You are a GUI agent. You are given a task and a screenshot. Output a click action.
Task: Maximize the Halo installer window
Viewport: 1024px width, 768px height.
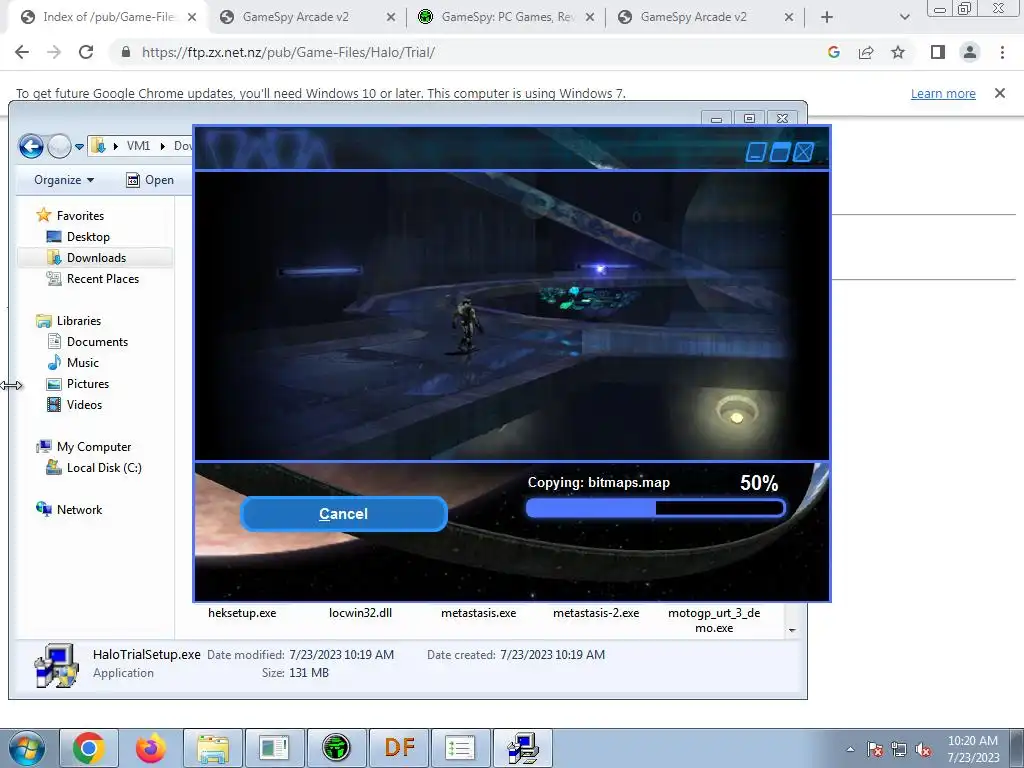(779, 152)
